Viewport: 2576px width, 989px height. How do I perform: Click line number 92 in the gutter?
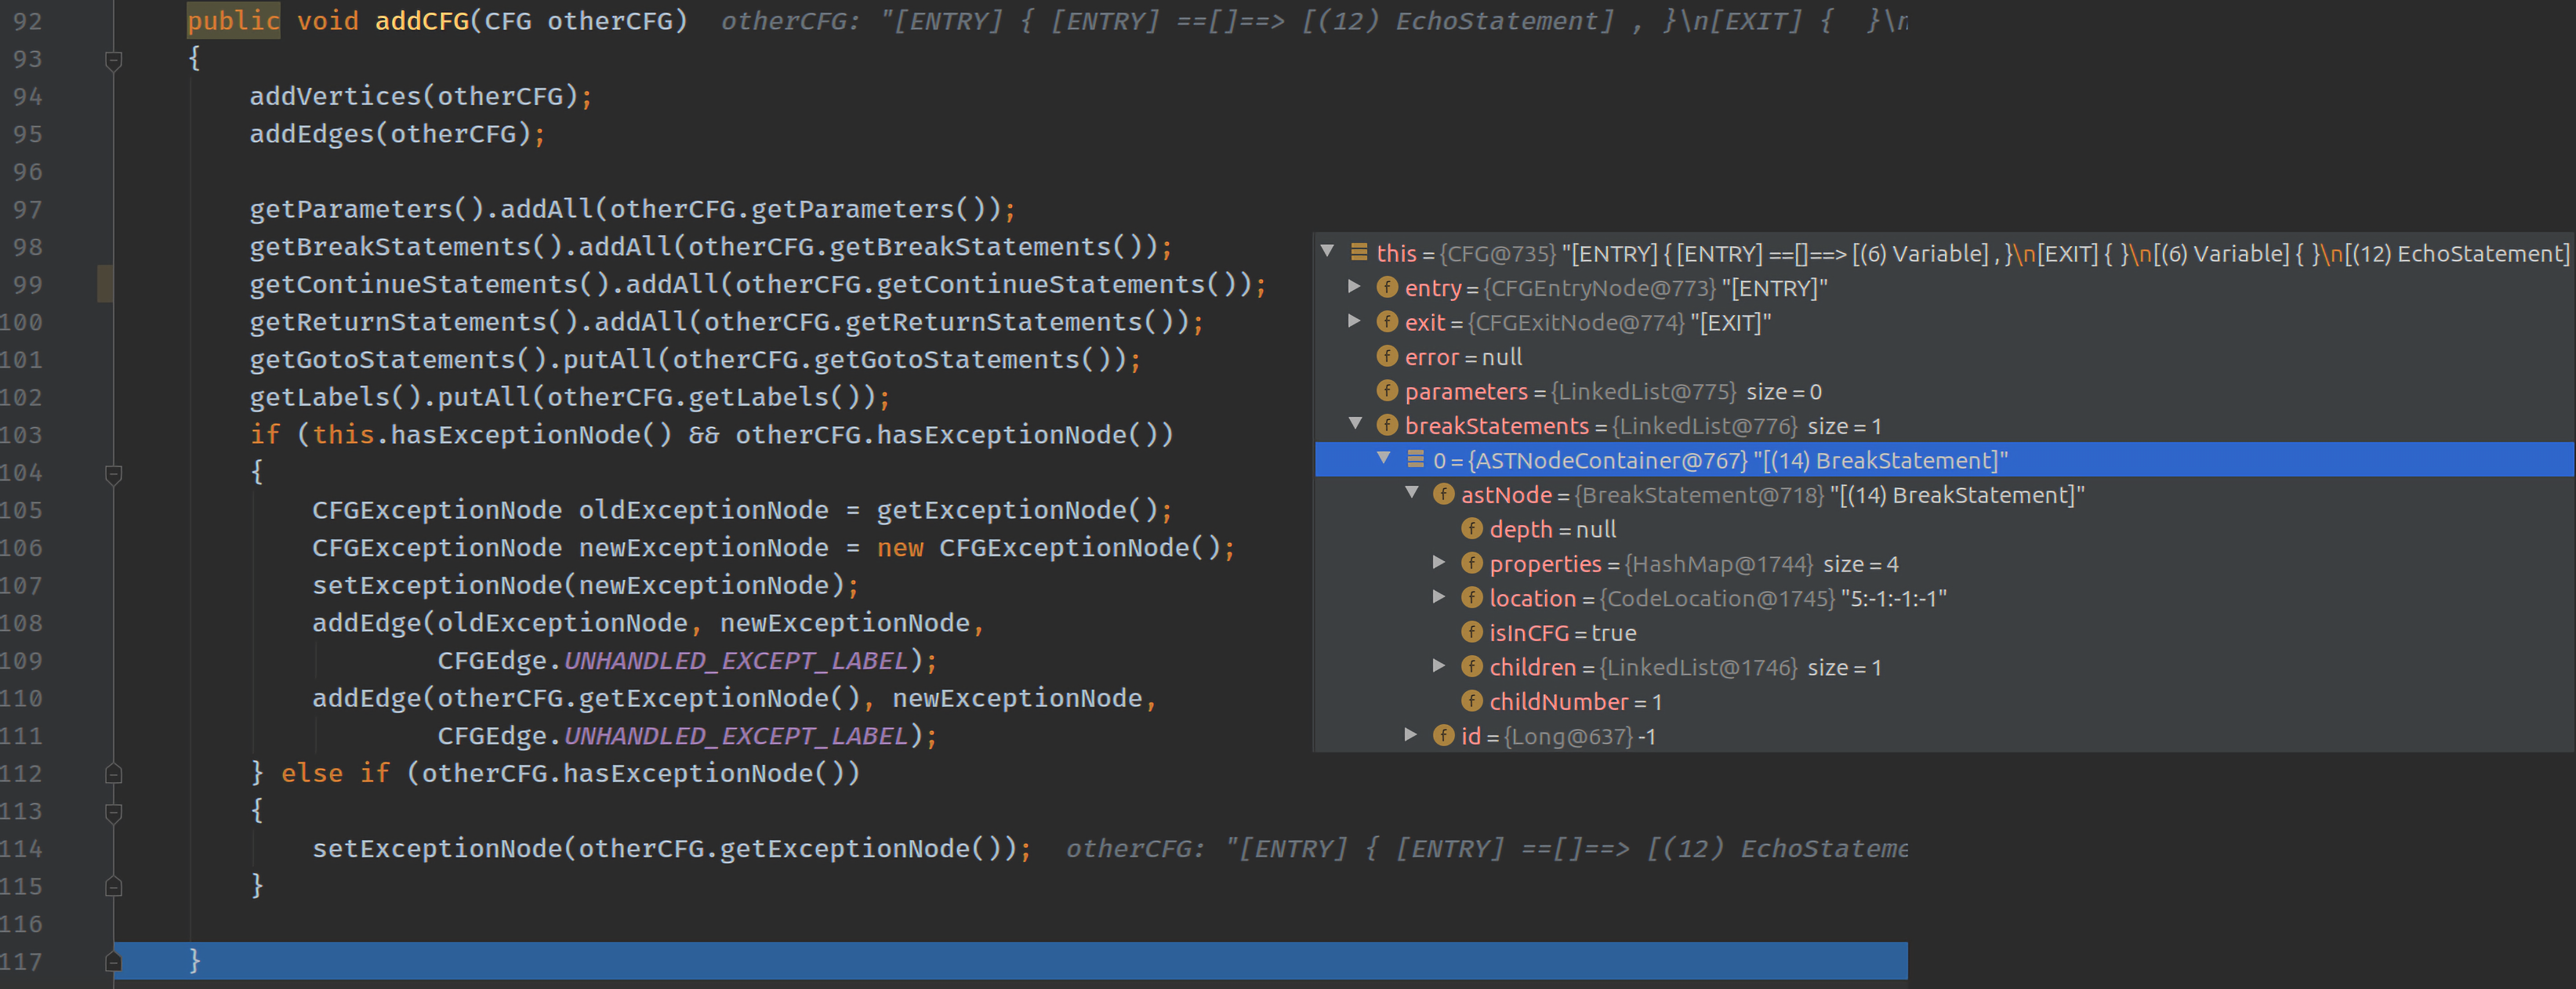(28, 21)
